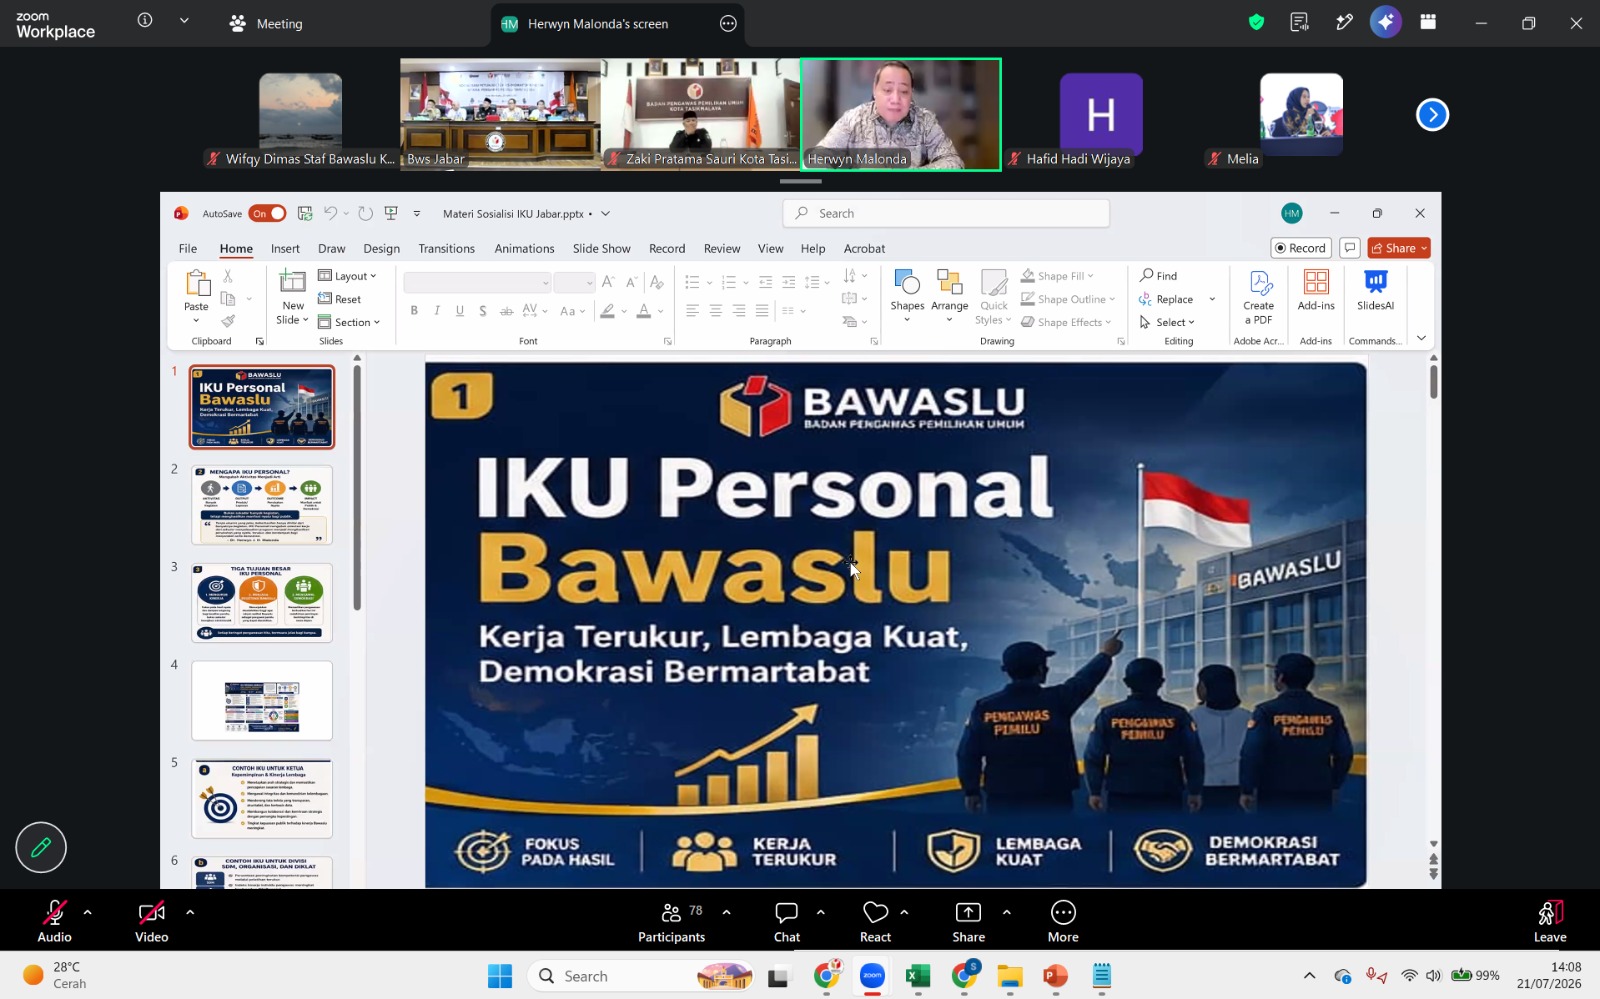This screenshot has height=999, width=1600.
Task: Open Excel from Windows taskbar
Action: pyautogui.click(x=918, y=976)
